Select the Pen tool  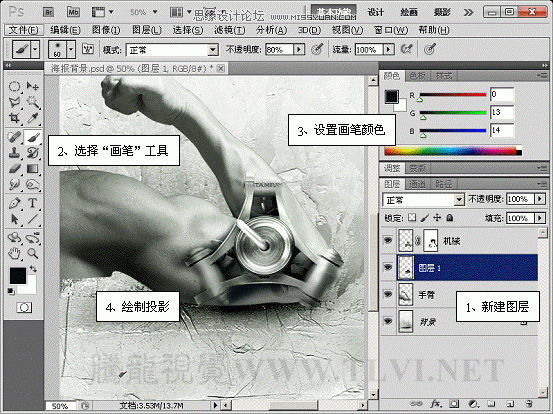[x=14, y=203]
